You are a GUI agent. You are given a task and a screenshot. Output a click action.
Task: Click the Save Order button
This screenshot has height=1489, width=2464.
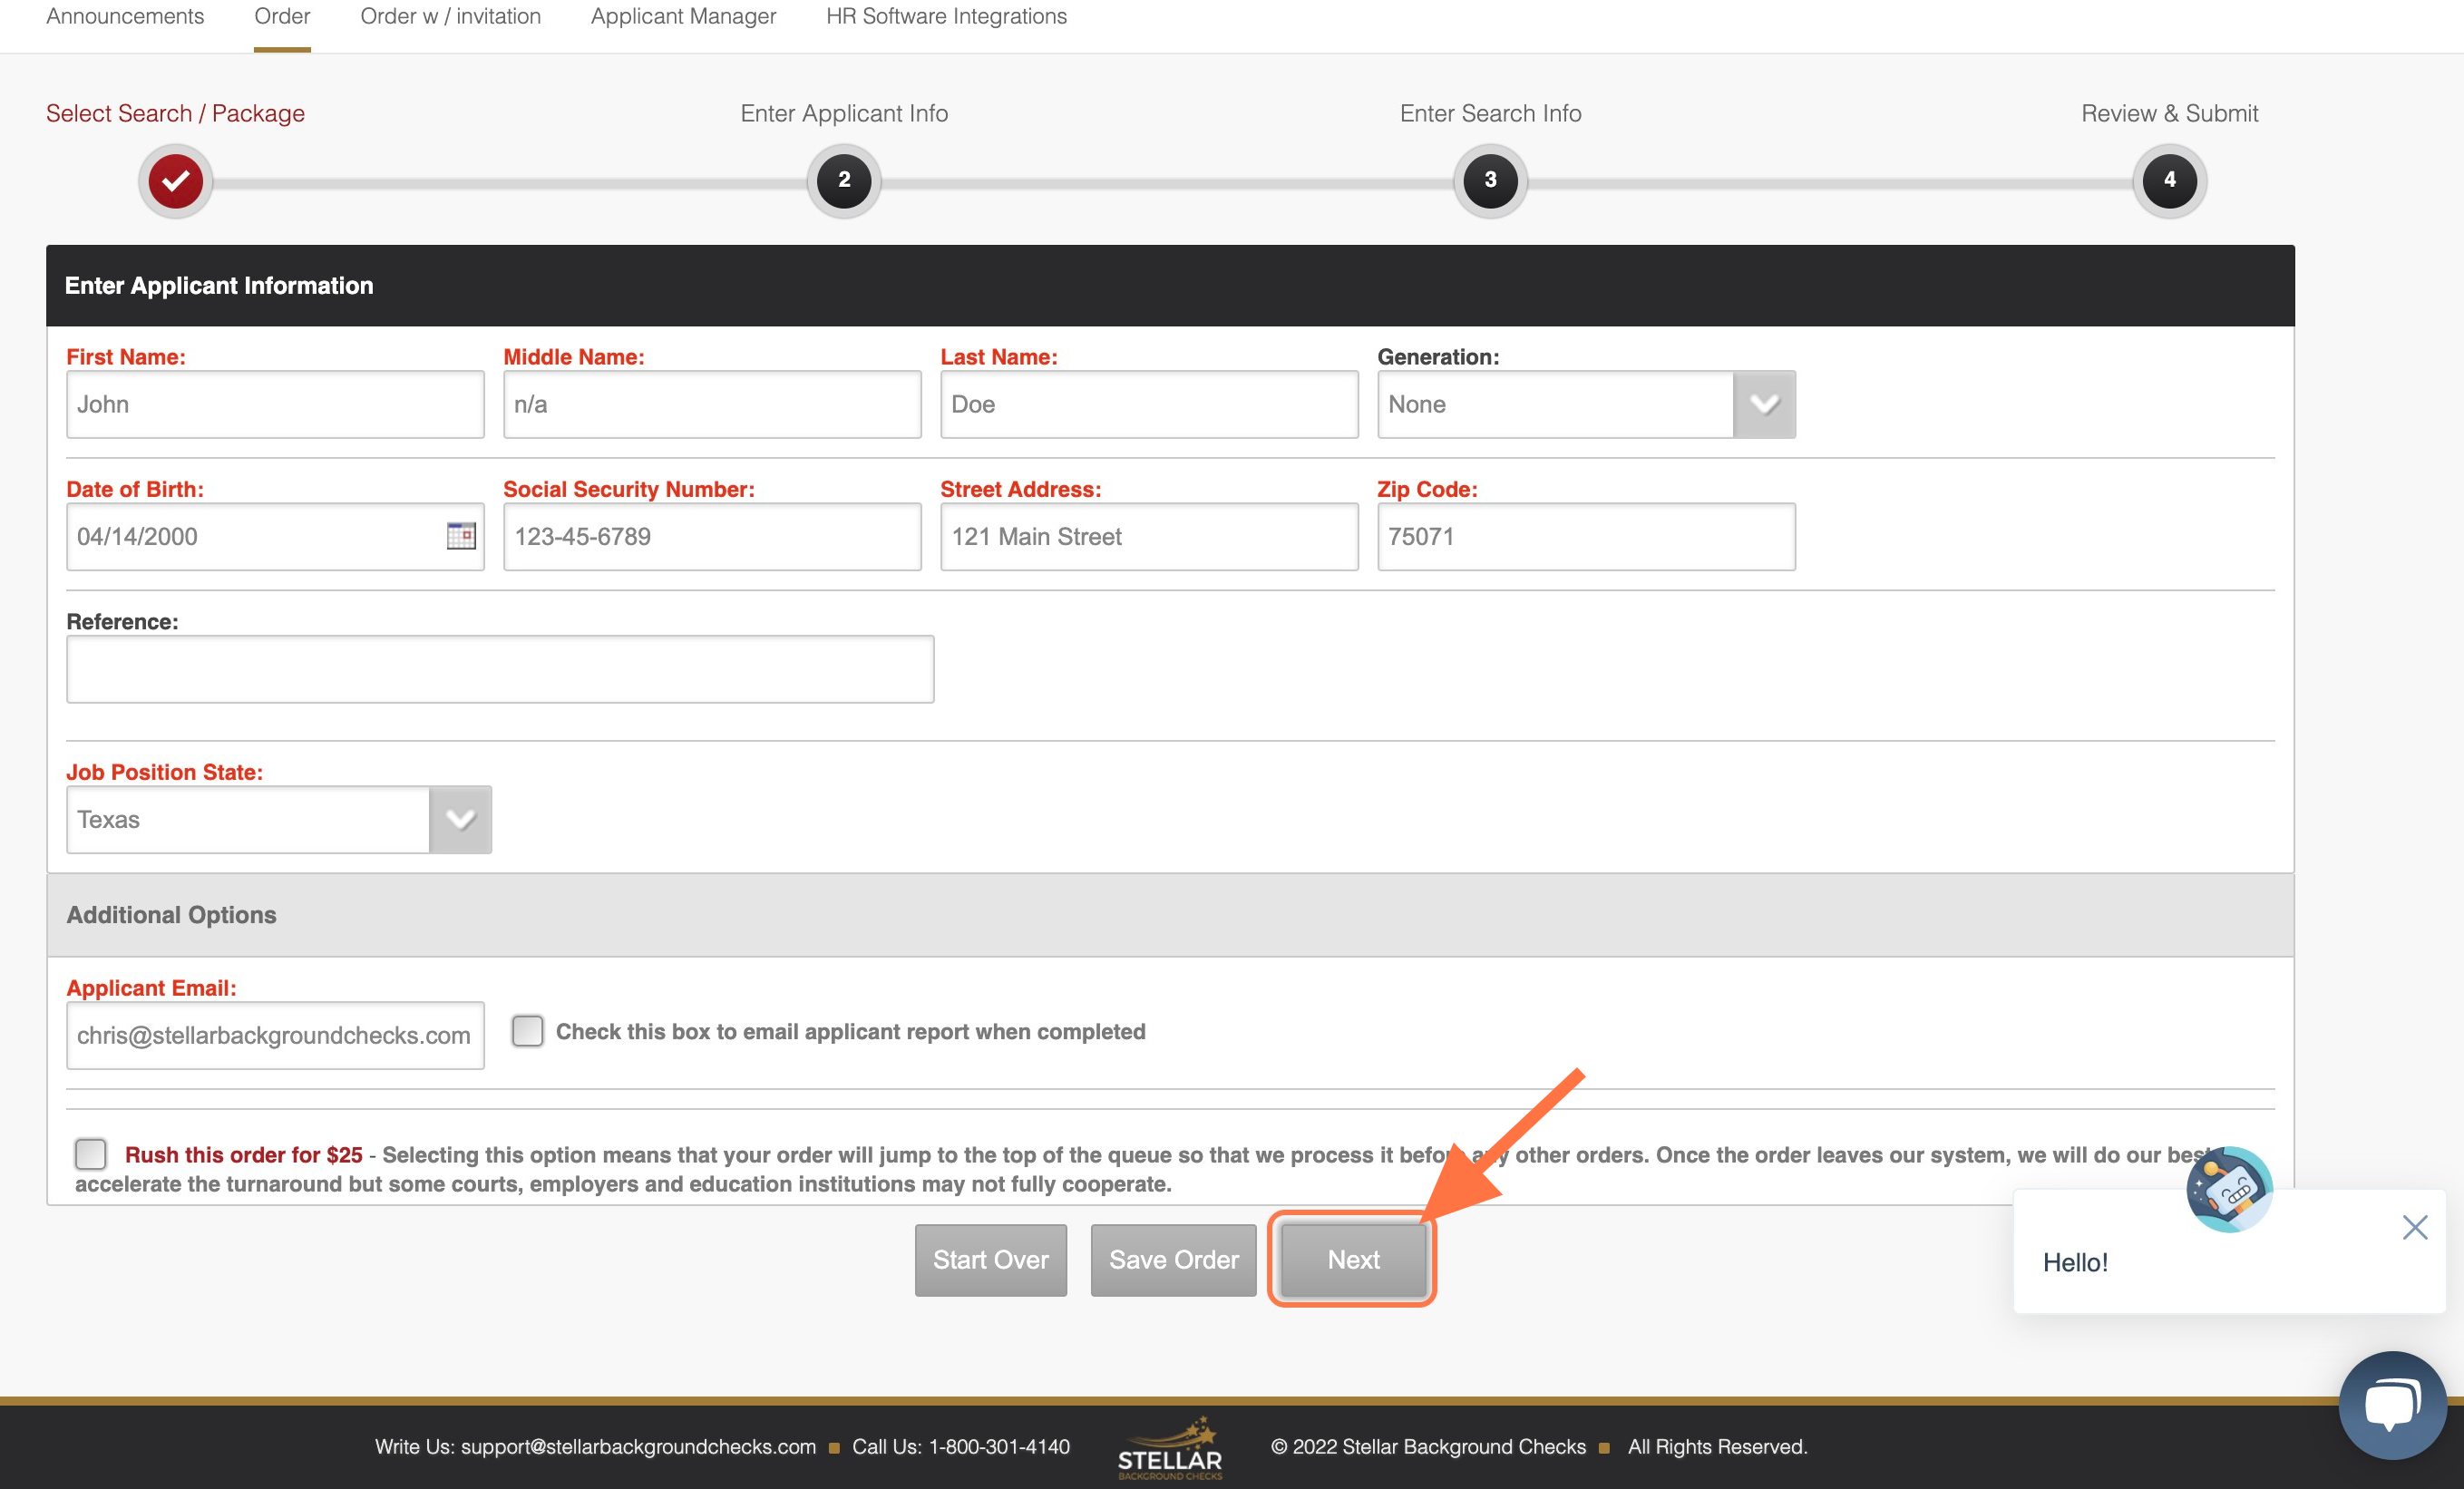(1173, 1260)
